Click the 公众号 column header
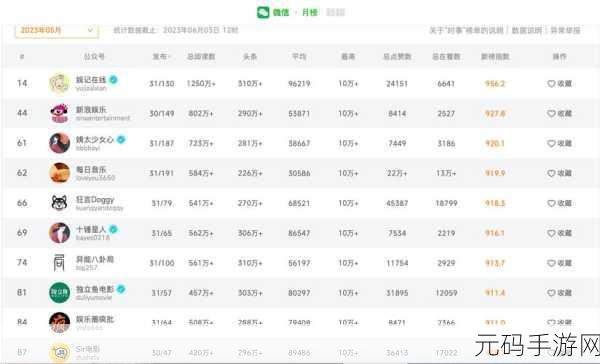 (x=94, y=57)
